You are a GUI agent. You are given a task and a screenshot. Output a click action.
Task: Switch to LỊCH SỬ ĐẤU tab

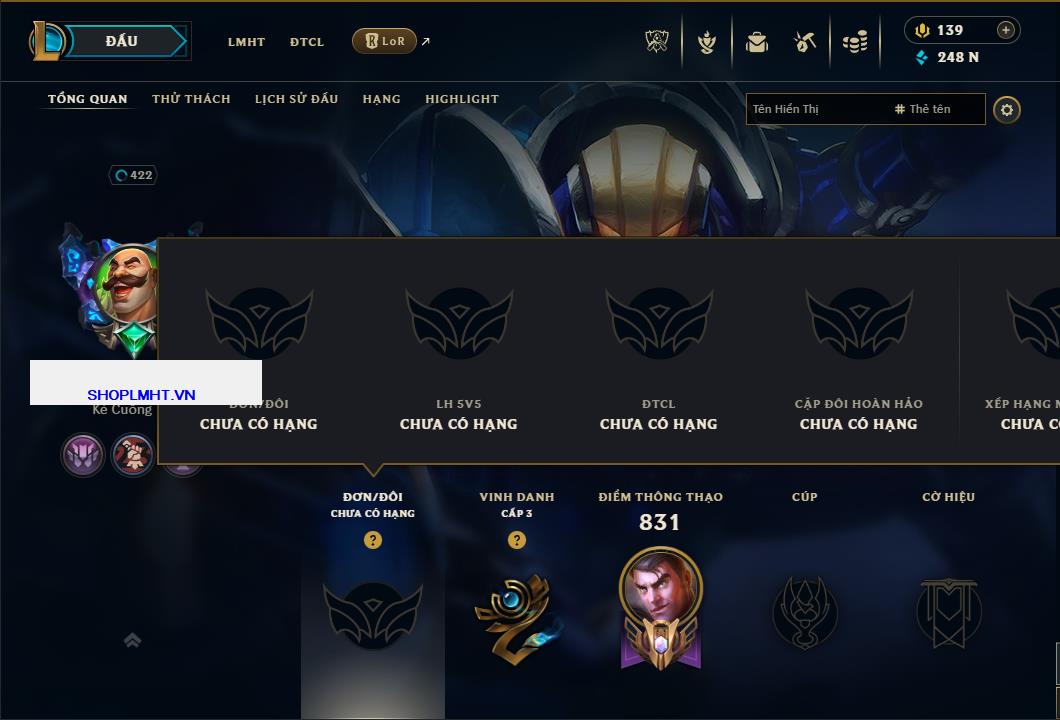(296, 99)
